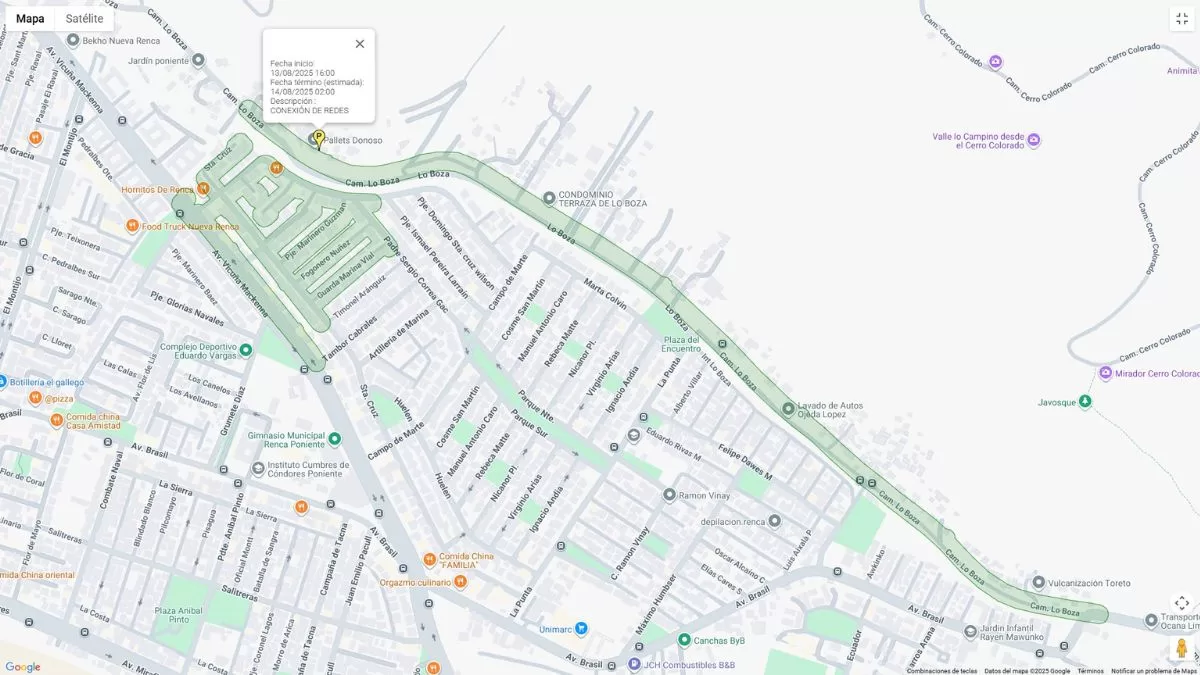
Task: Click the Vulcanización Toreto location pin
Action: [1039, 582]
